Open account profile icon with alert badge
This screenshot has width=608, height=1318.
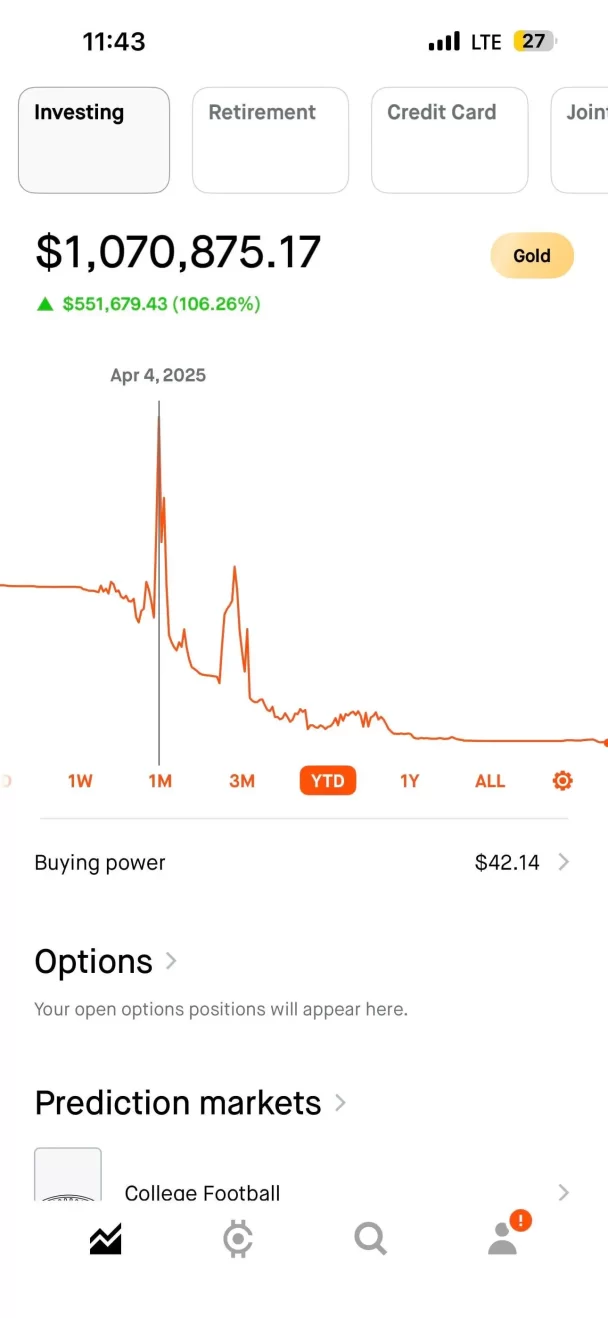click(503, 1238)
